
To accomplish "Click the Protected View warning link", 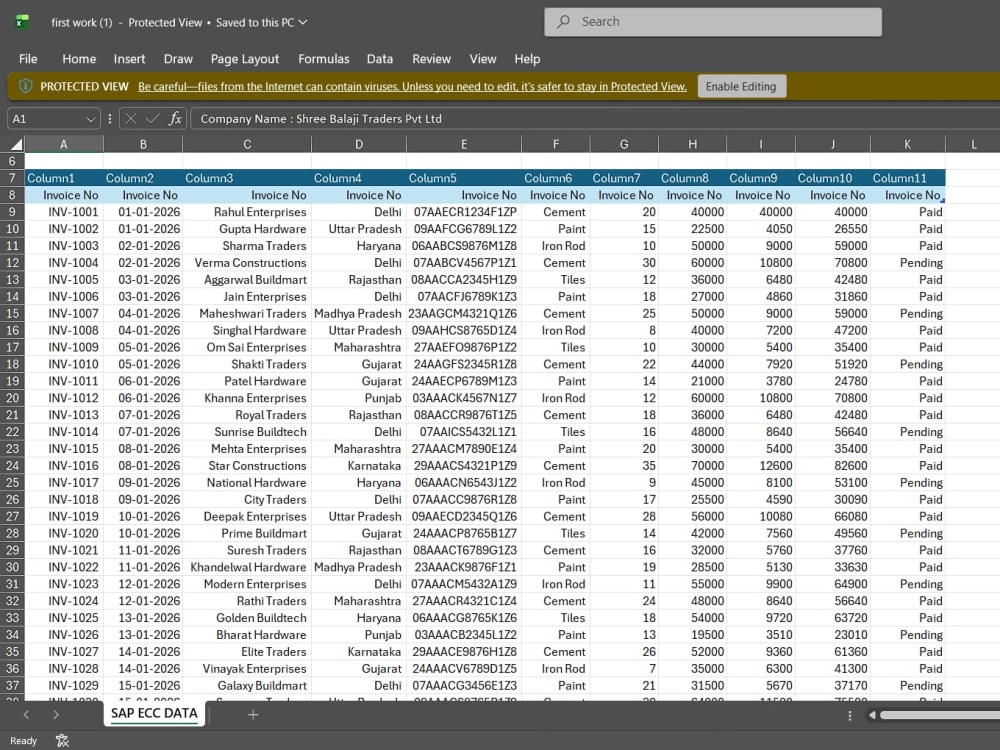I will coord(412,87).
